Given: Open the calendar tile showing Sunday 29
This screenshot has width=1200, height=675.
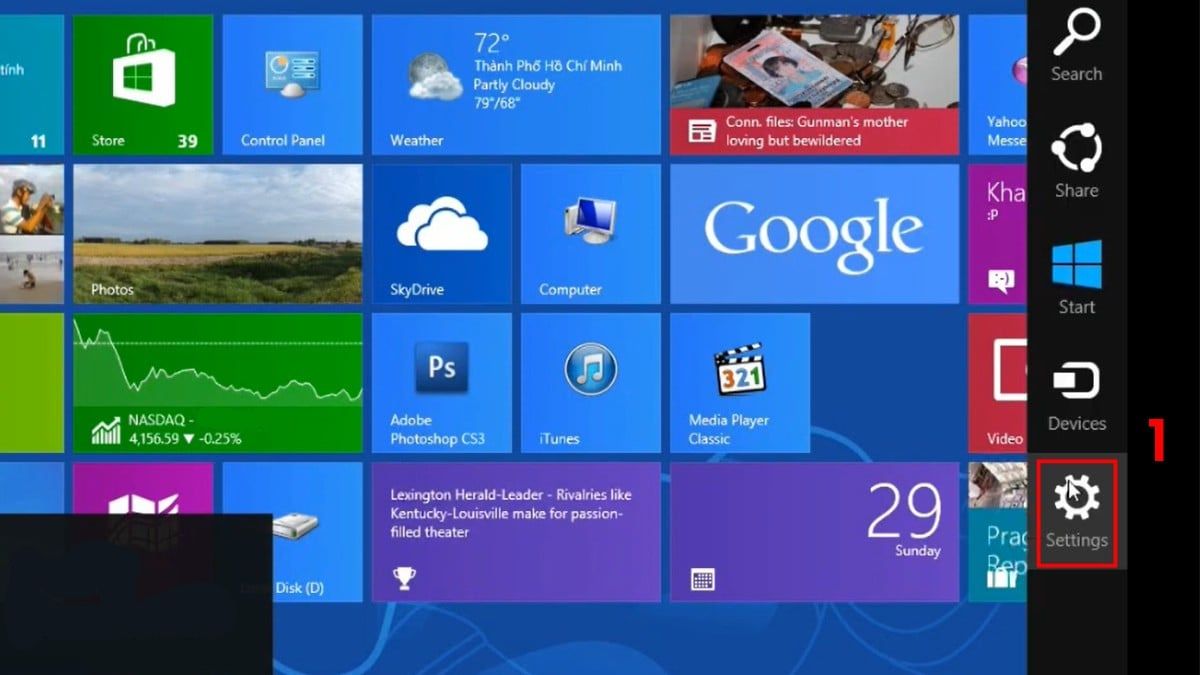Looking at the screenshot, I should 814,531.
